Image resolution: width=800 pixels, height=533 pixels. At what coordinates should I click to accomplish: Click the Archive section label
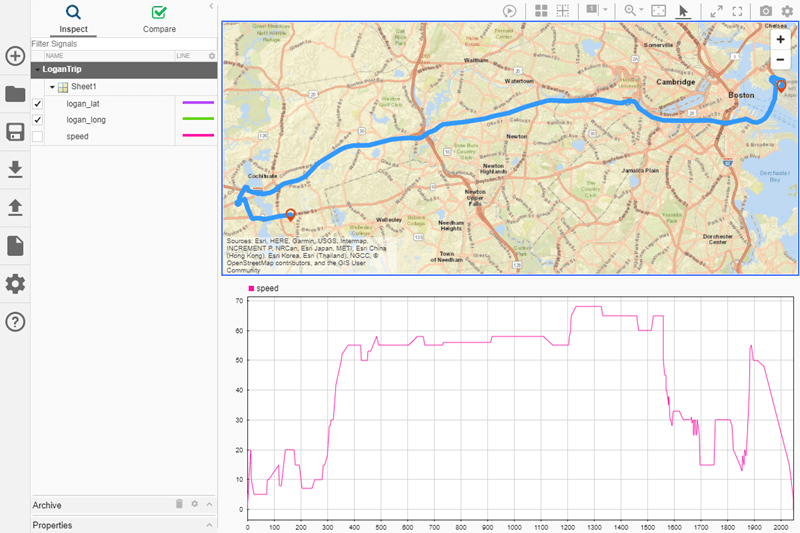(47, 505)
